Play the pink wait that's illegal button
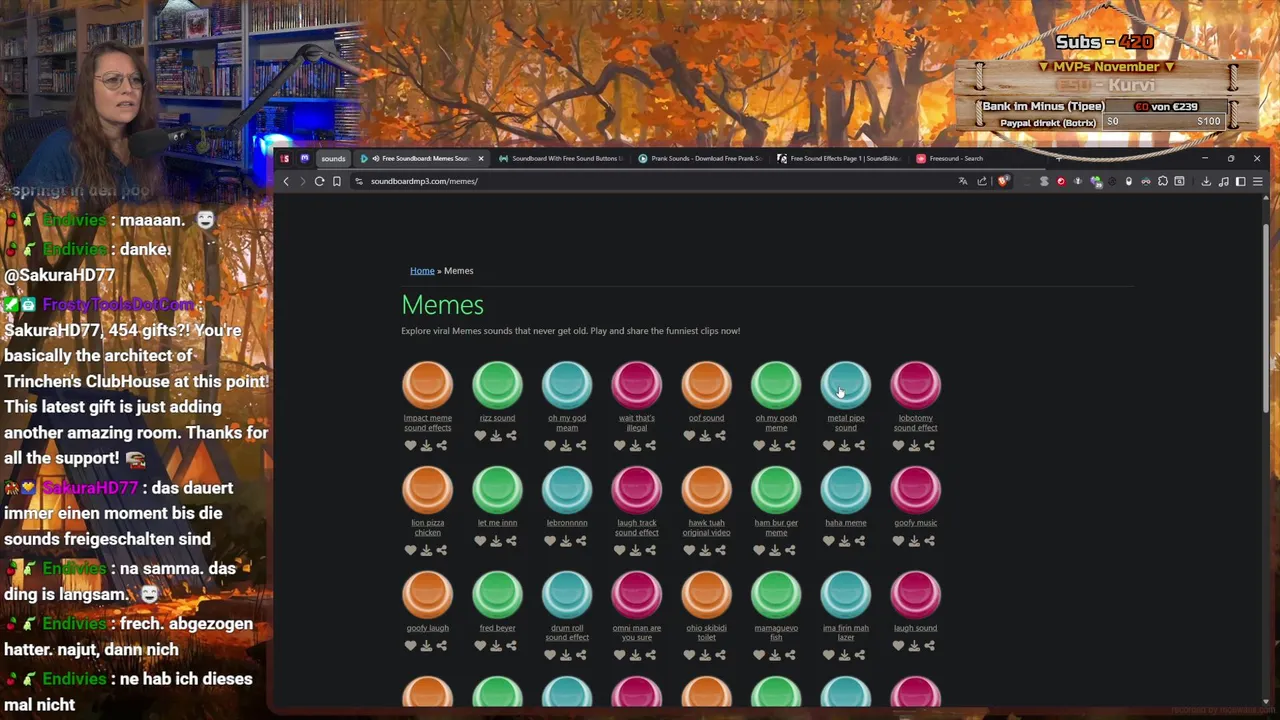This screenshot has height=720, width=1280. click(x=637, y=385)
